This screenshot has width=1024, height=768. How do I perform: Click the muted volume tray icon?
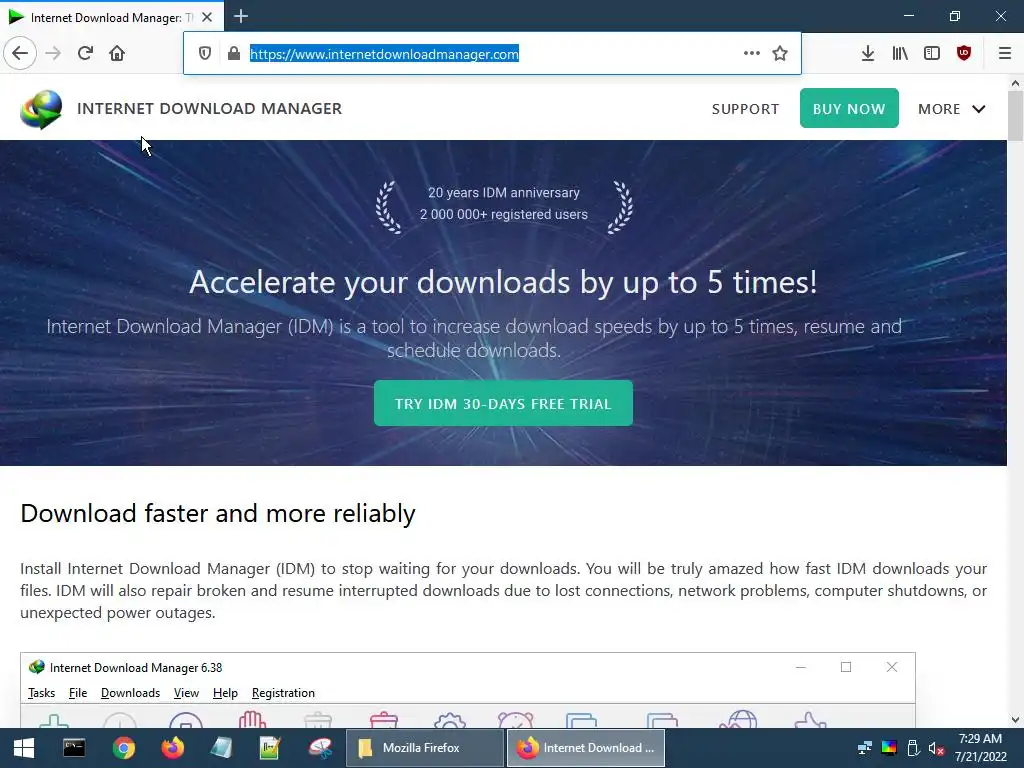coord(936,748)
